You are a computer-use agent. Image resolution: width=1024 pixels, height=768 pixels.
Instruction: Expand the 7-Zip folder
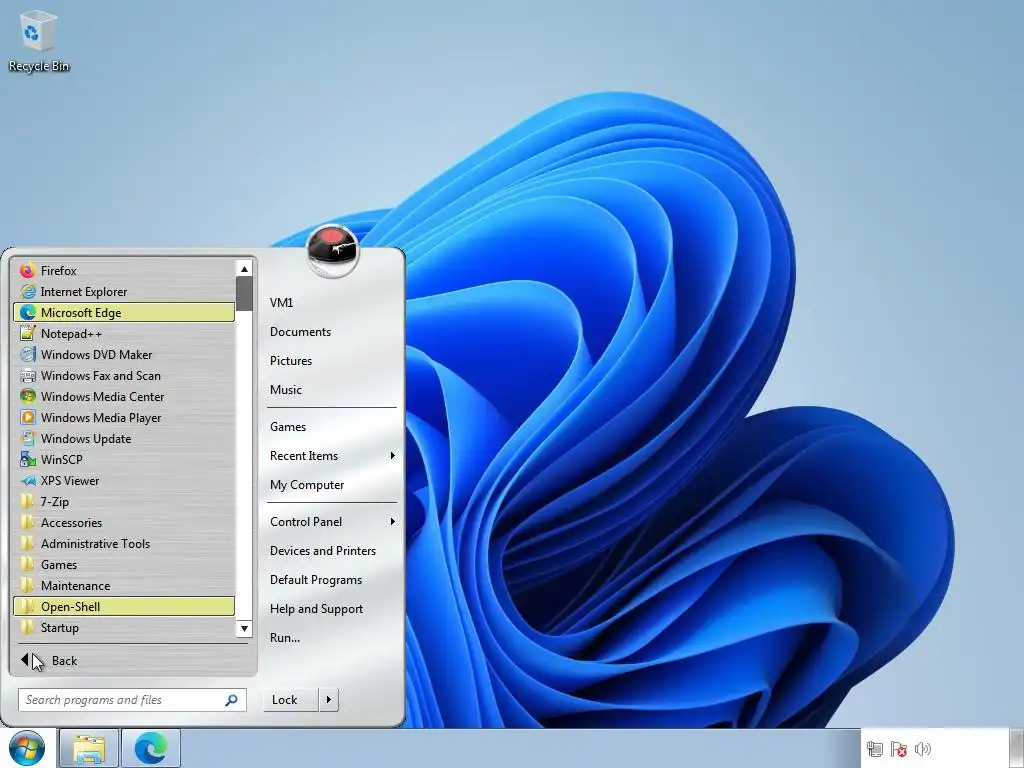(x=124, y=502)
